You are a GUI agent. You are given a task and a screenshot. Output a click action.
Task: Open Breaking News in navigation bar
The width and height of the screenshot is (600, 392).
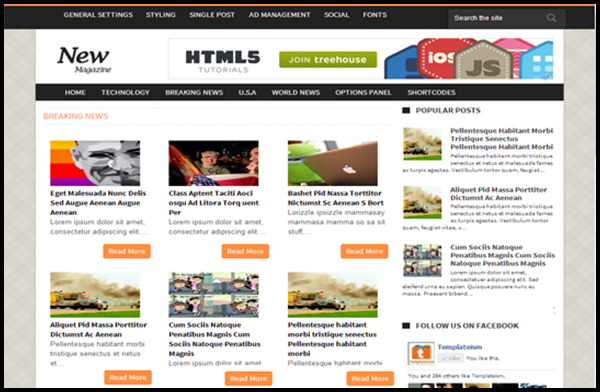[194, 92]
